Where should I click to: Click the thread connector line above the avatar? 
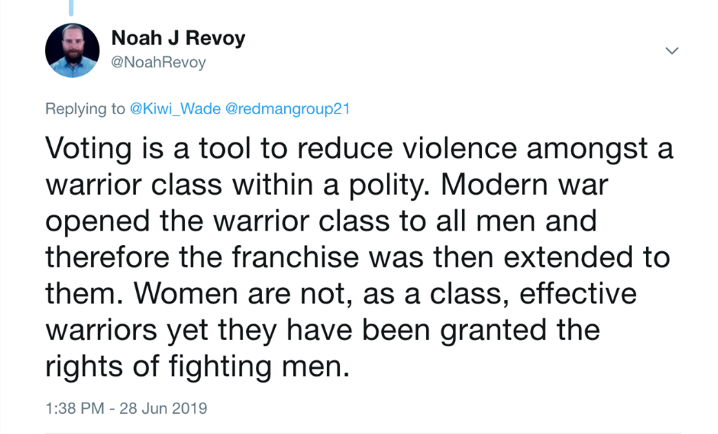(x=73, y=7)
